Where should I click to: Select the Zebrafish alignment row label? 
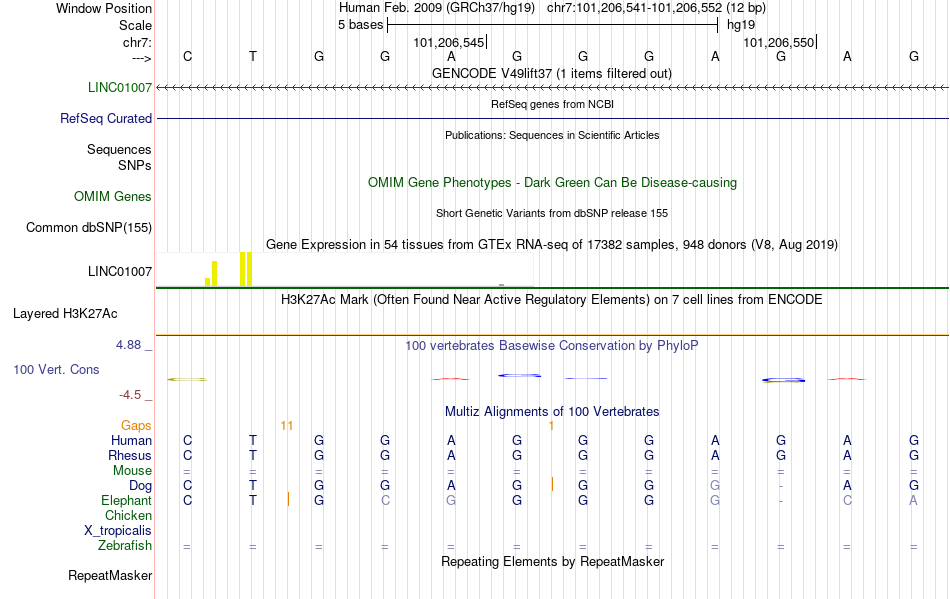pyautogui.click(x=125, y=546)
